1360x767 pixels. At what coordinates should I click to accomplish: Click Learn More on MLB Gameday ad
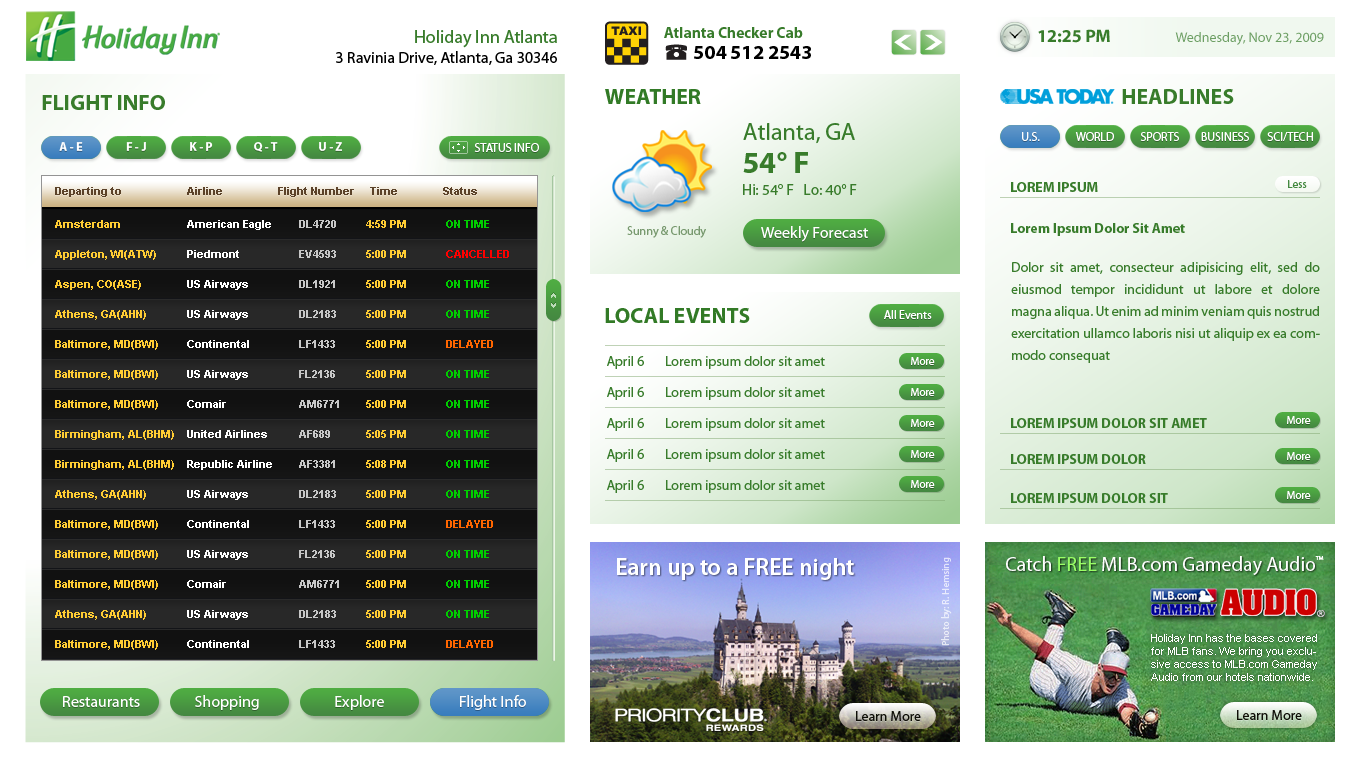pos(1268,715)
